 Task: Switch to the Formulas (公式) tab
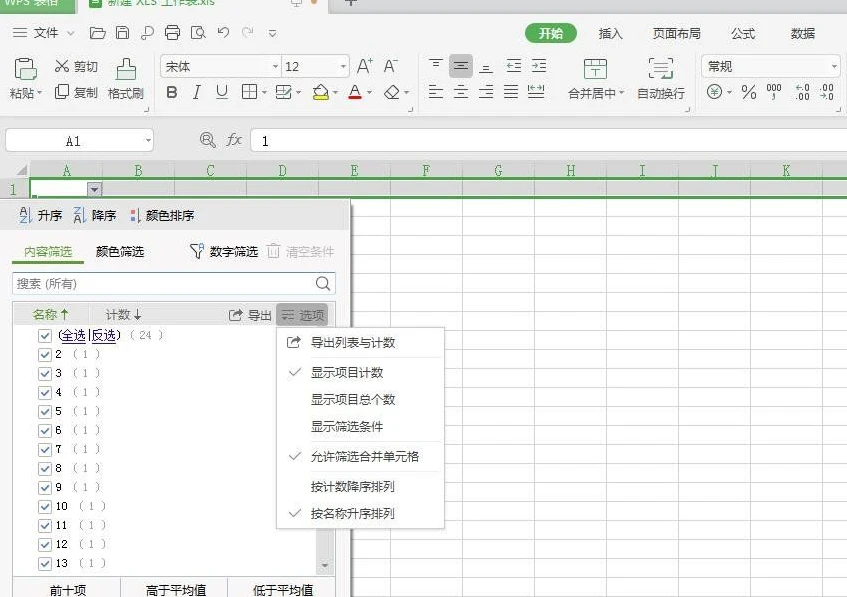[743, 33]
